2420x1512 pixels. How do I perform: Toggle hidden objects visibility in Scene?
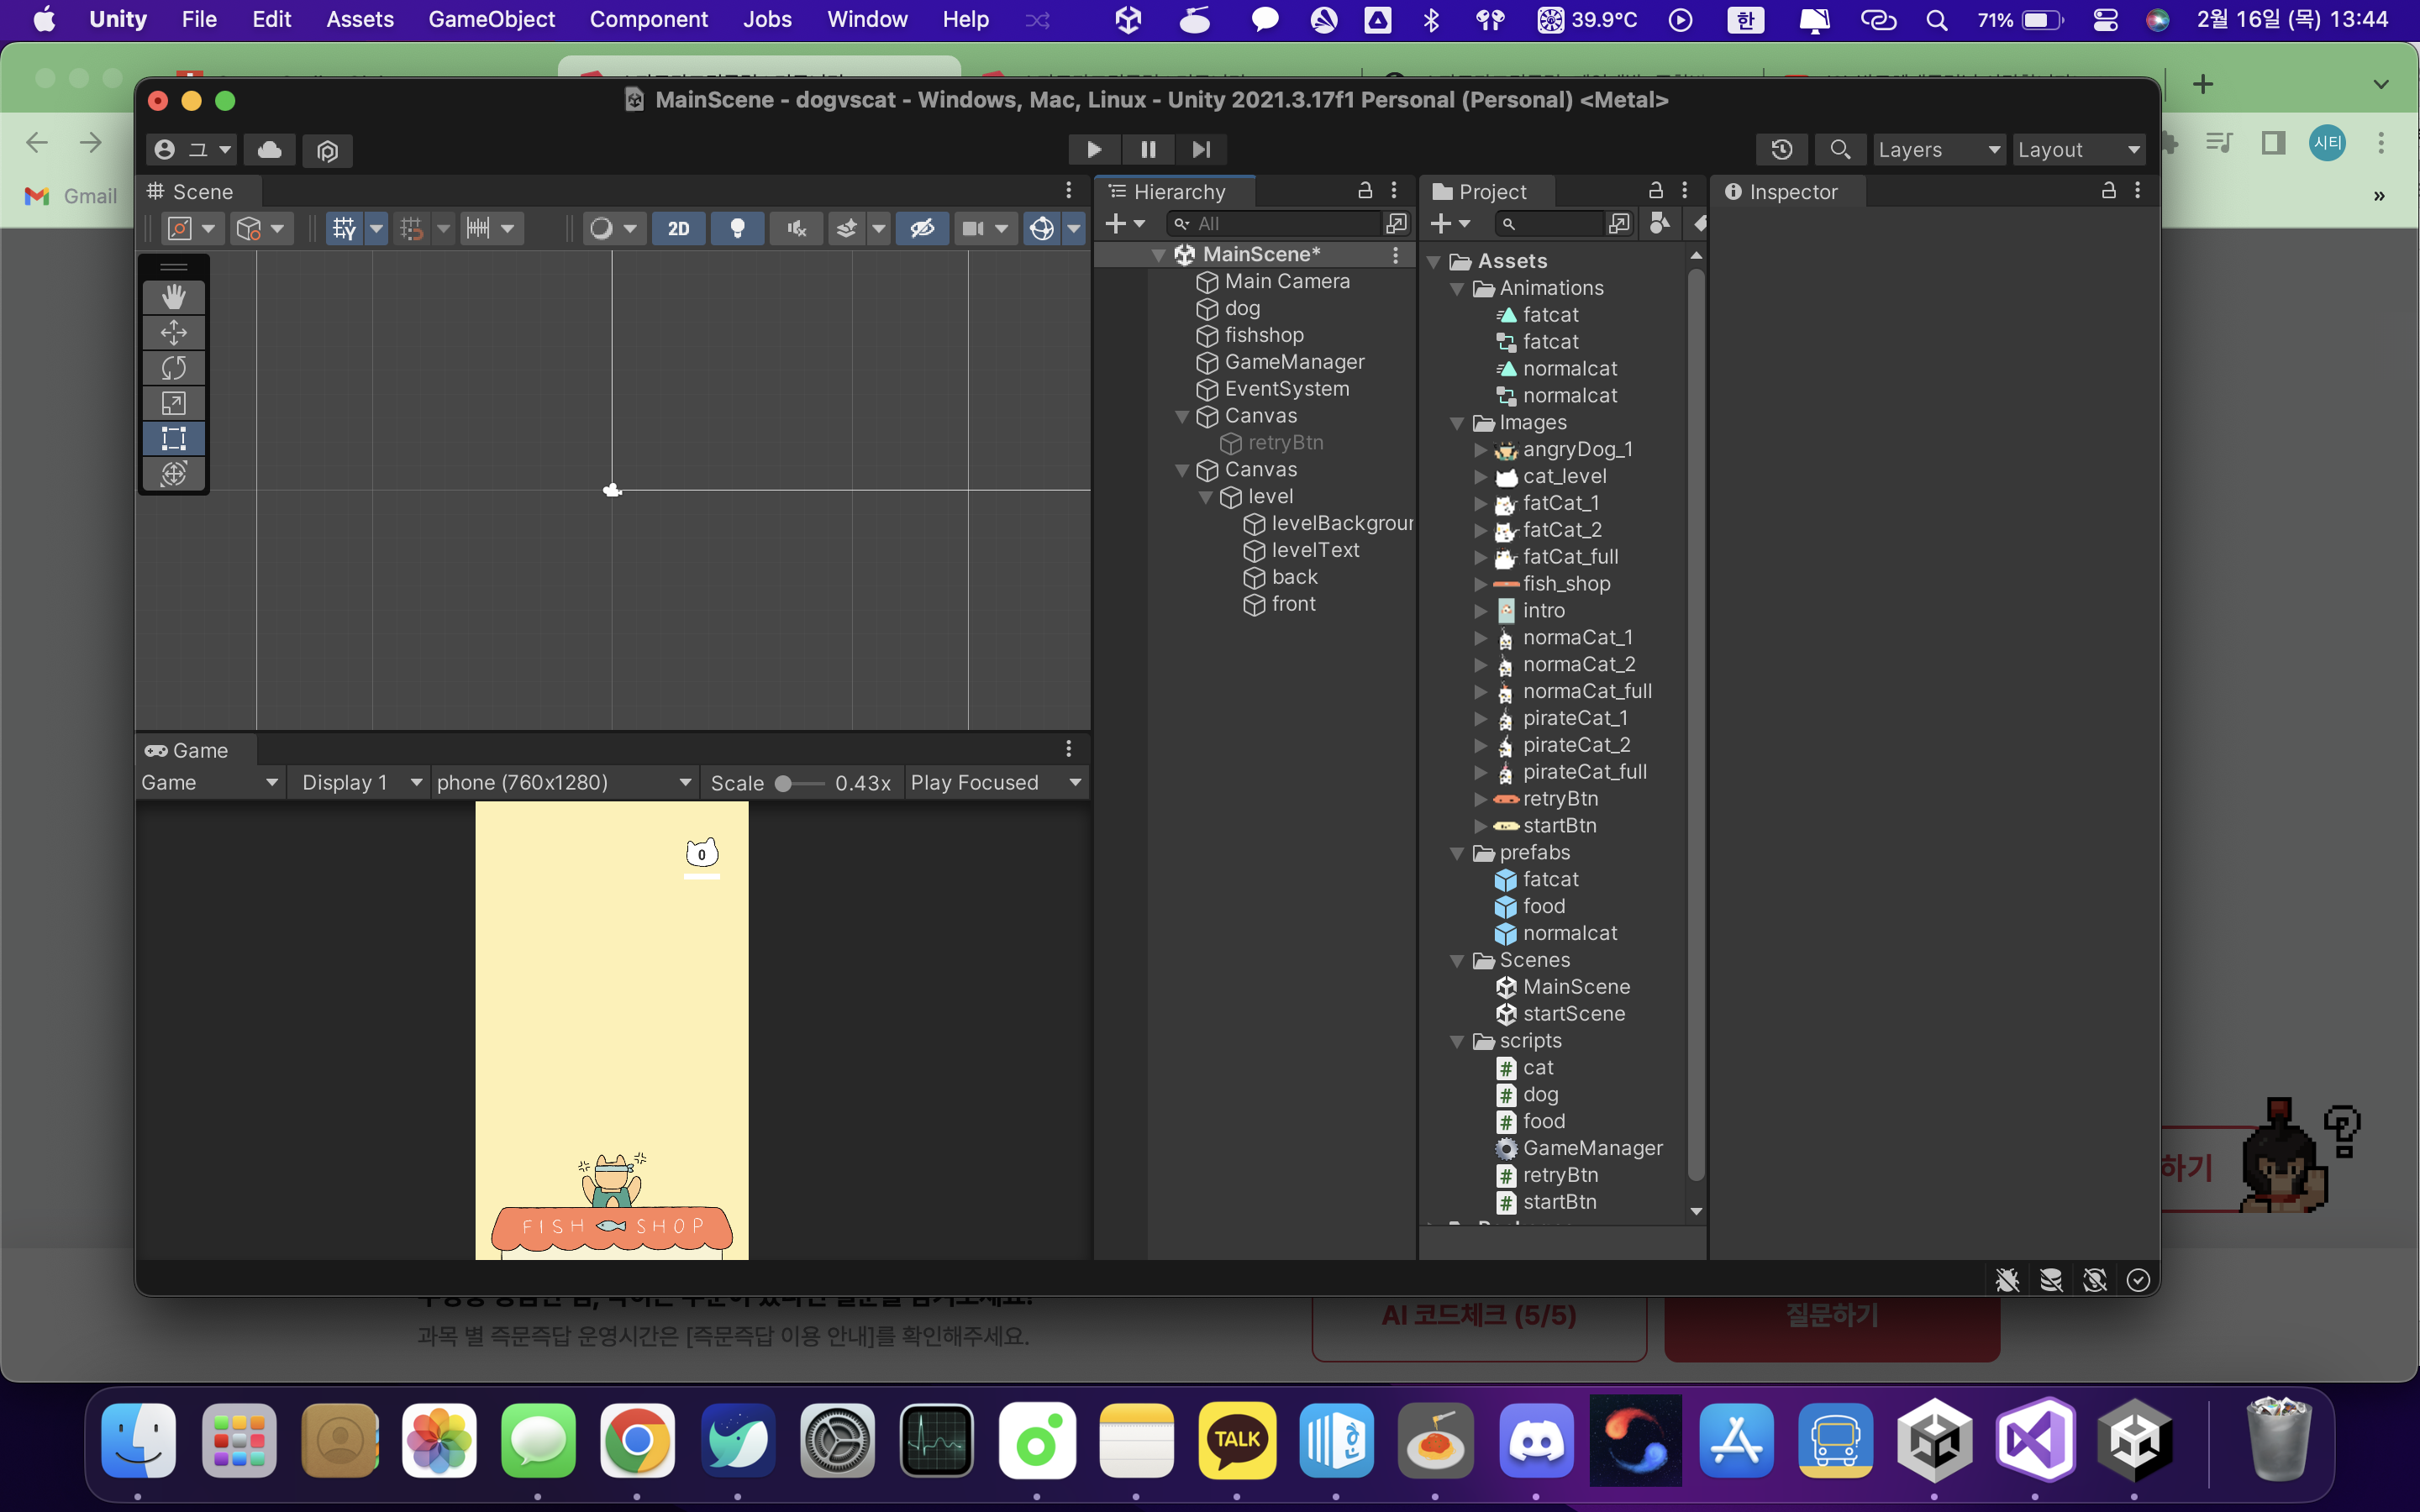(x=921, y=229)
